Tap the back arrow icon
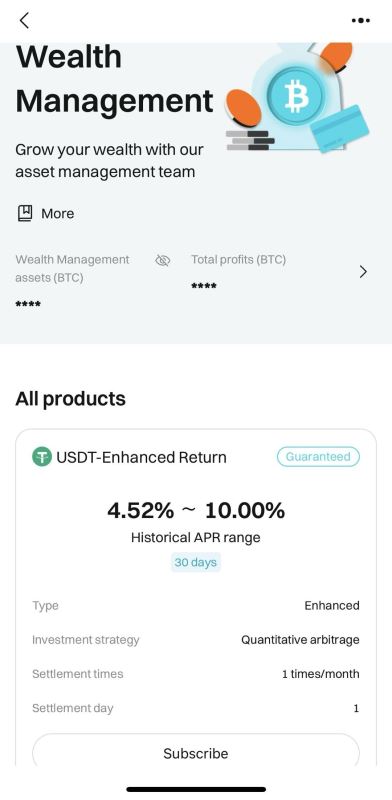Screen dimensions: 392x800 pyautogui.click(x=24, y=20)
